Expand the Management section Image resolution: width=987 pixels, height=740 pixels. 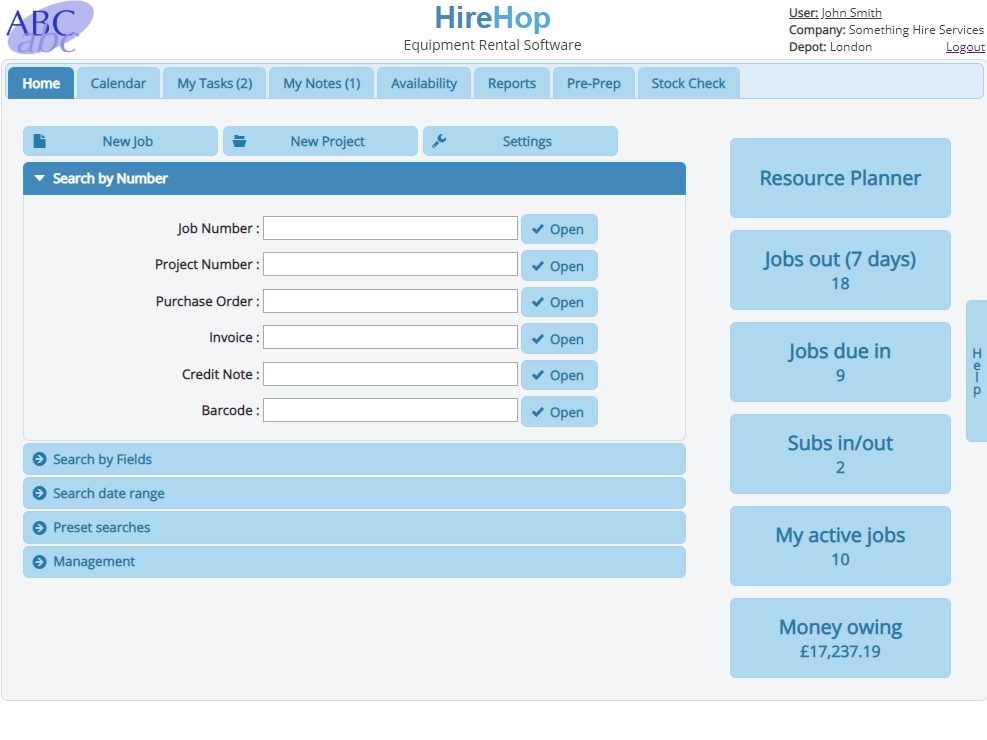click(x=354, y=561)
